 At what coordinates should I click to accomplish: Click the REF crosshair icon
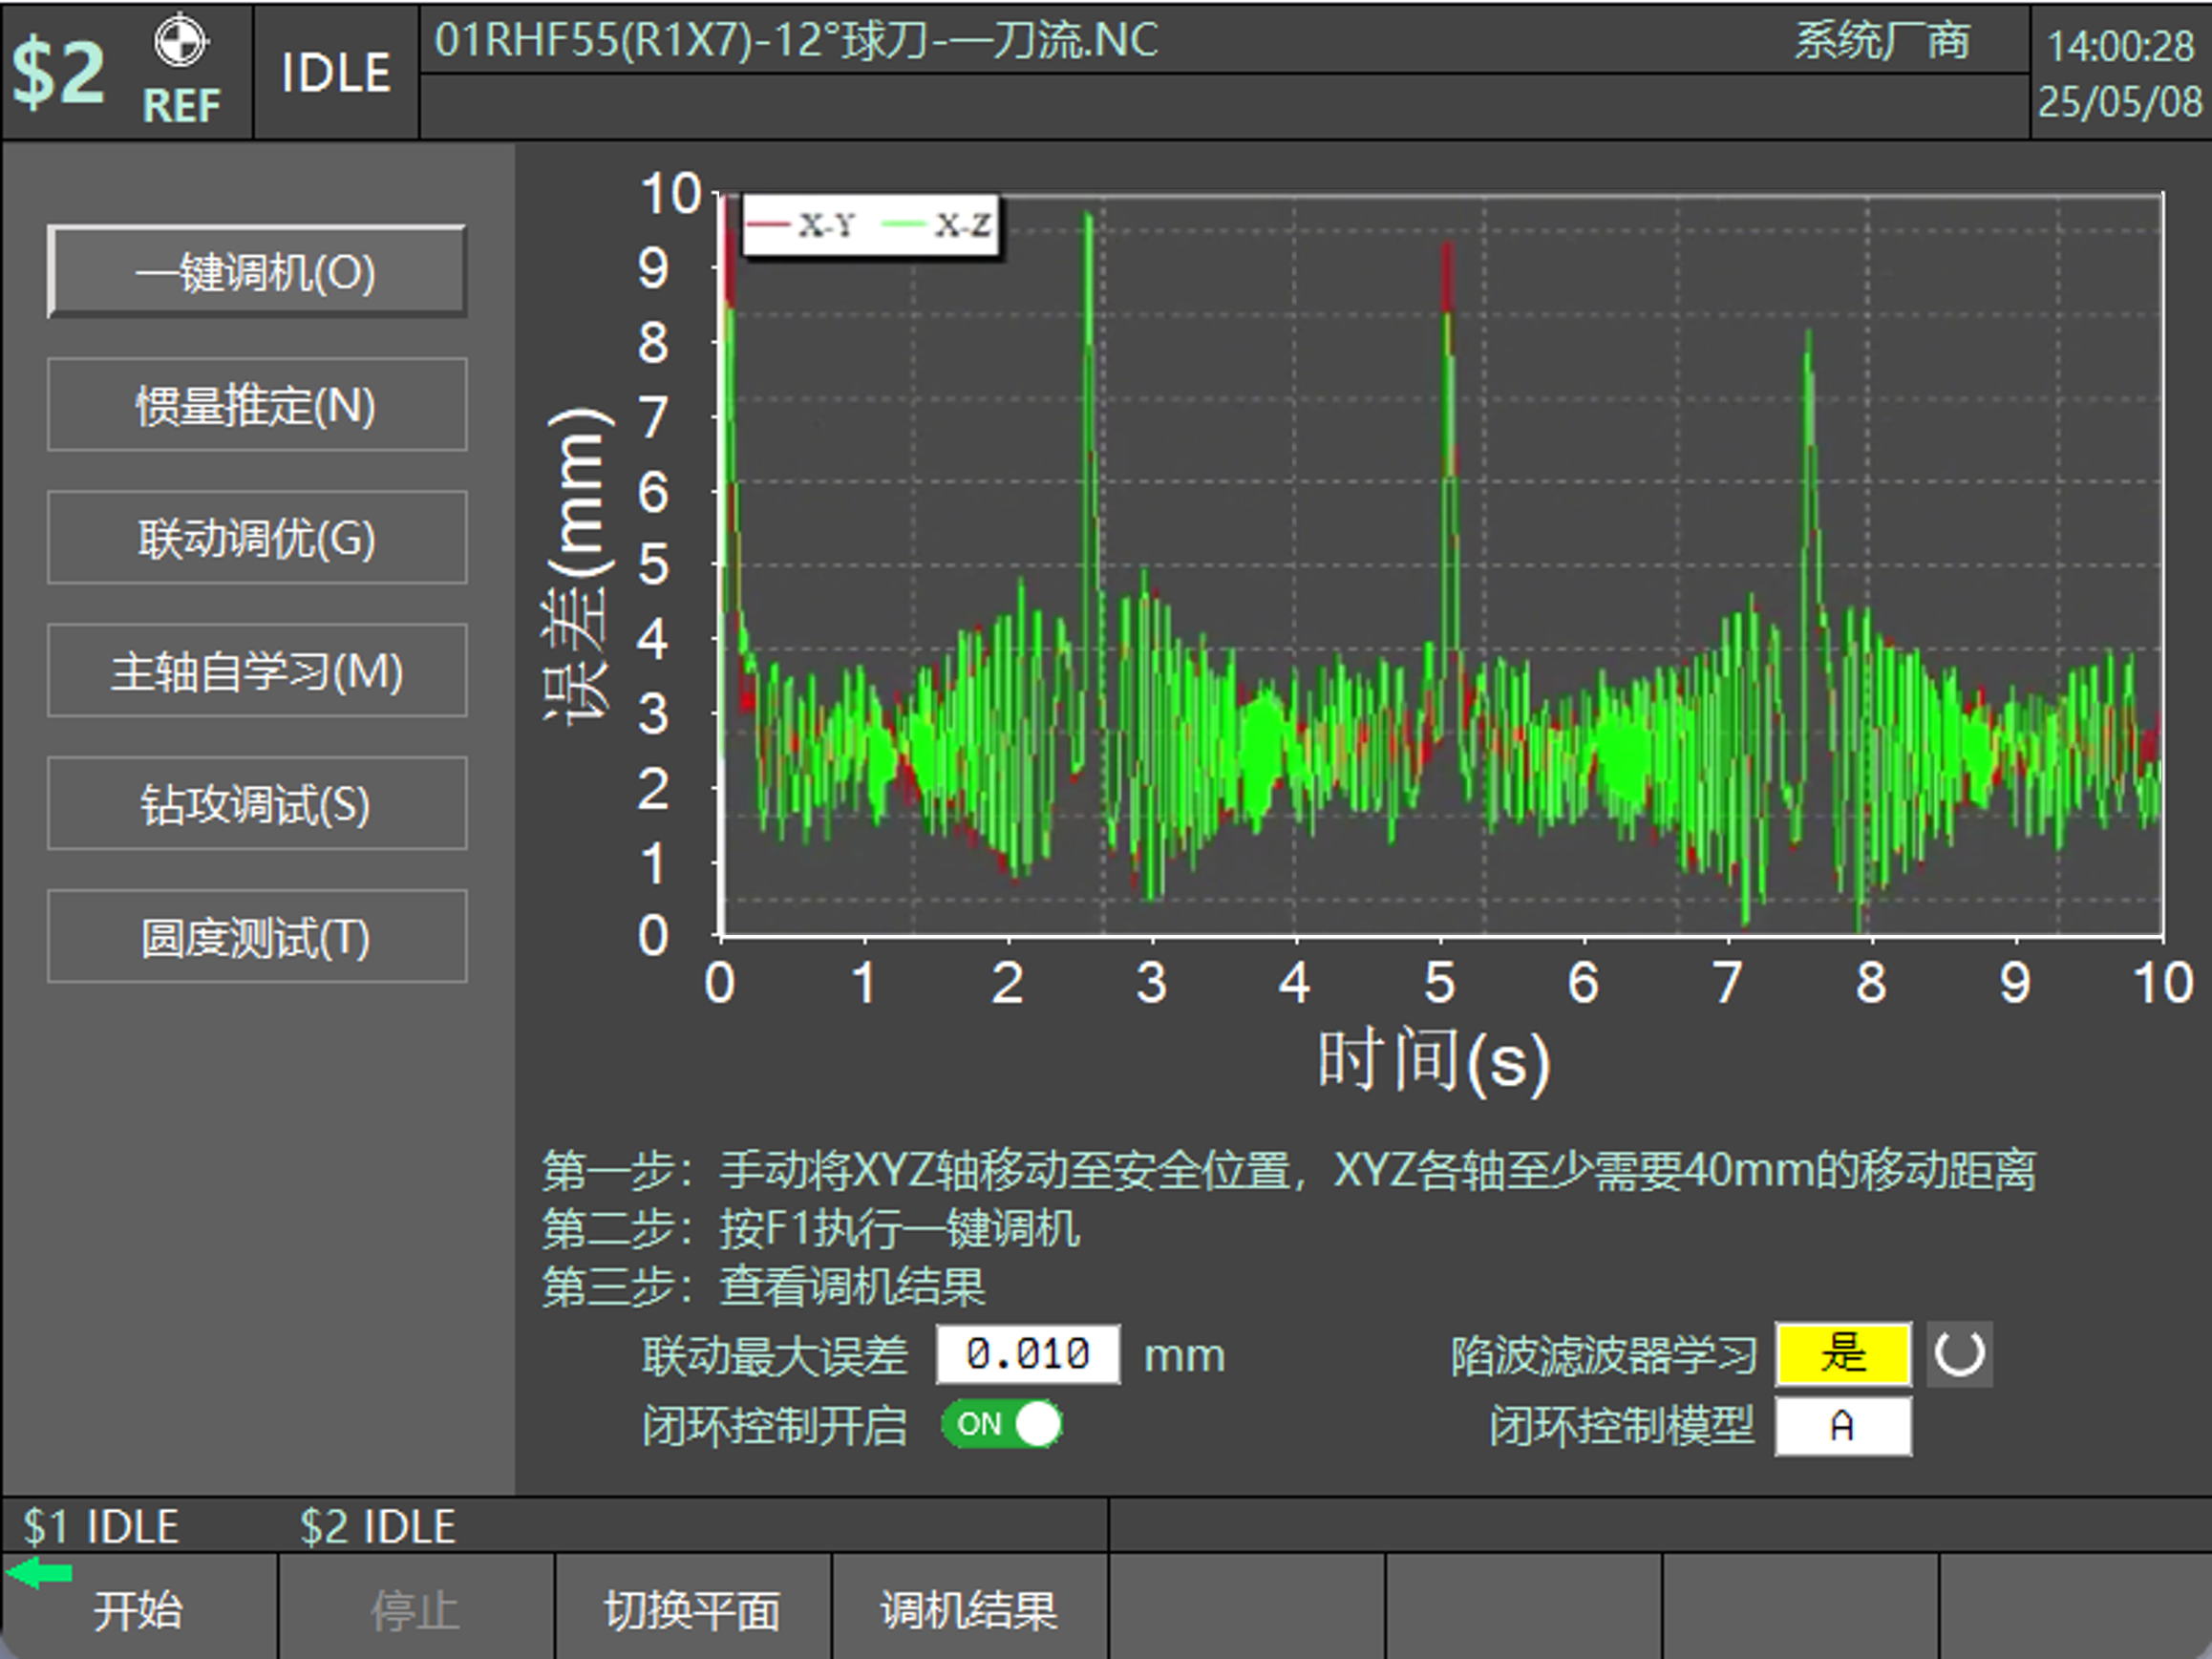[180, 42]
